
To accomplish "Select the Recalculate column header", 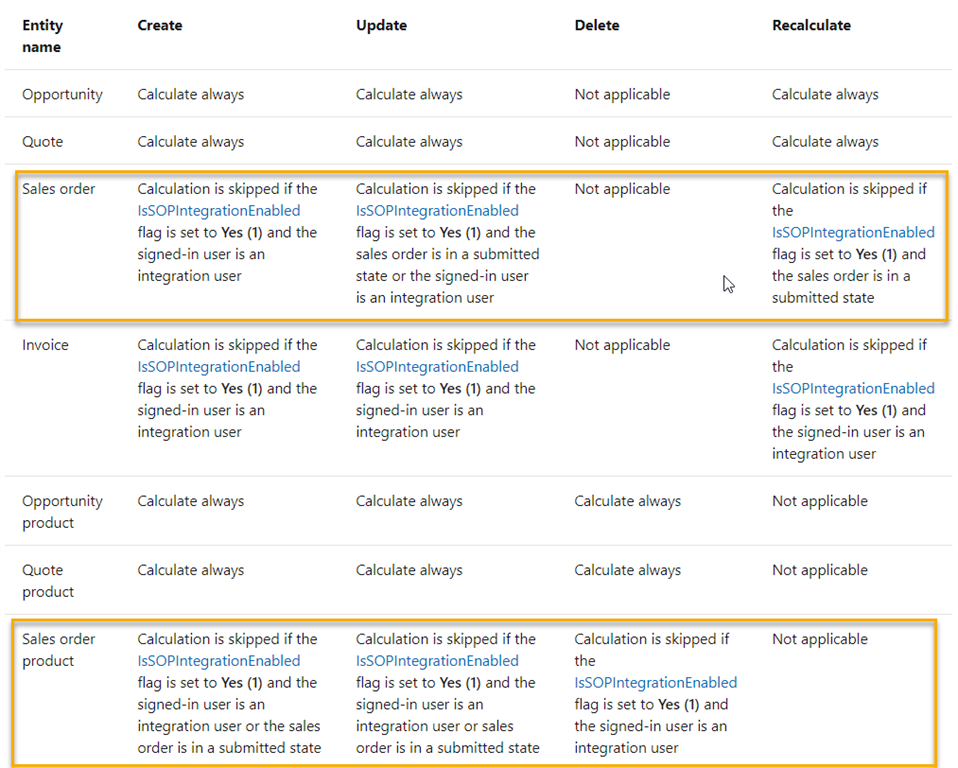I will point(813,25).
